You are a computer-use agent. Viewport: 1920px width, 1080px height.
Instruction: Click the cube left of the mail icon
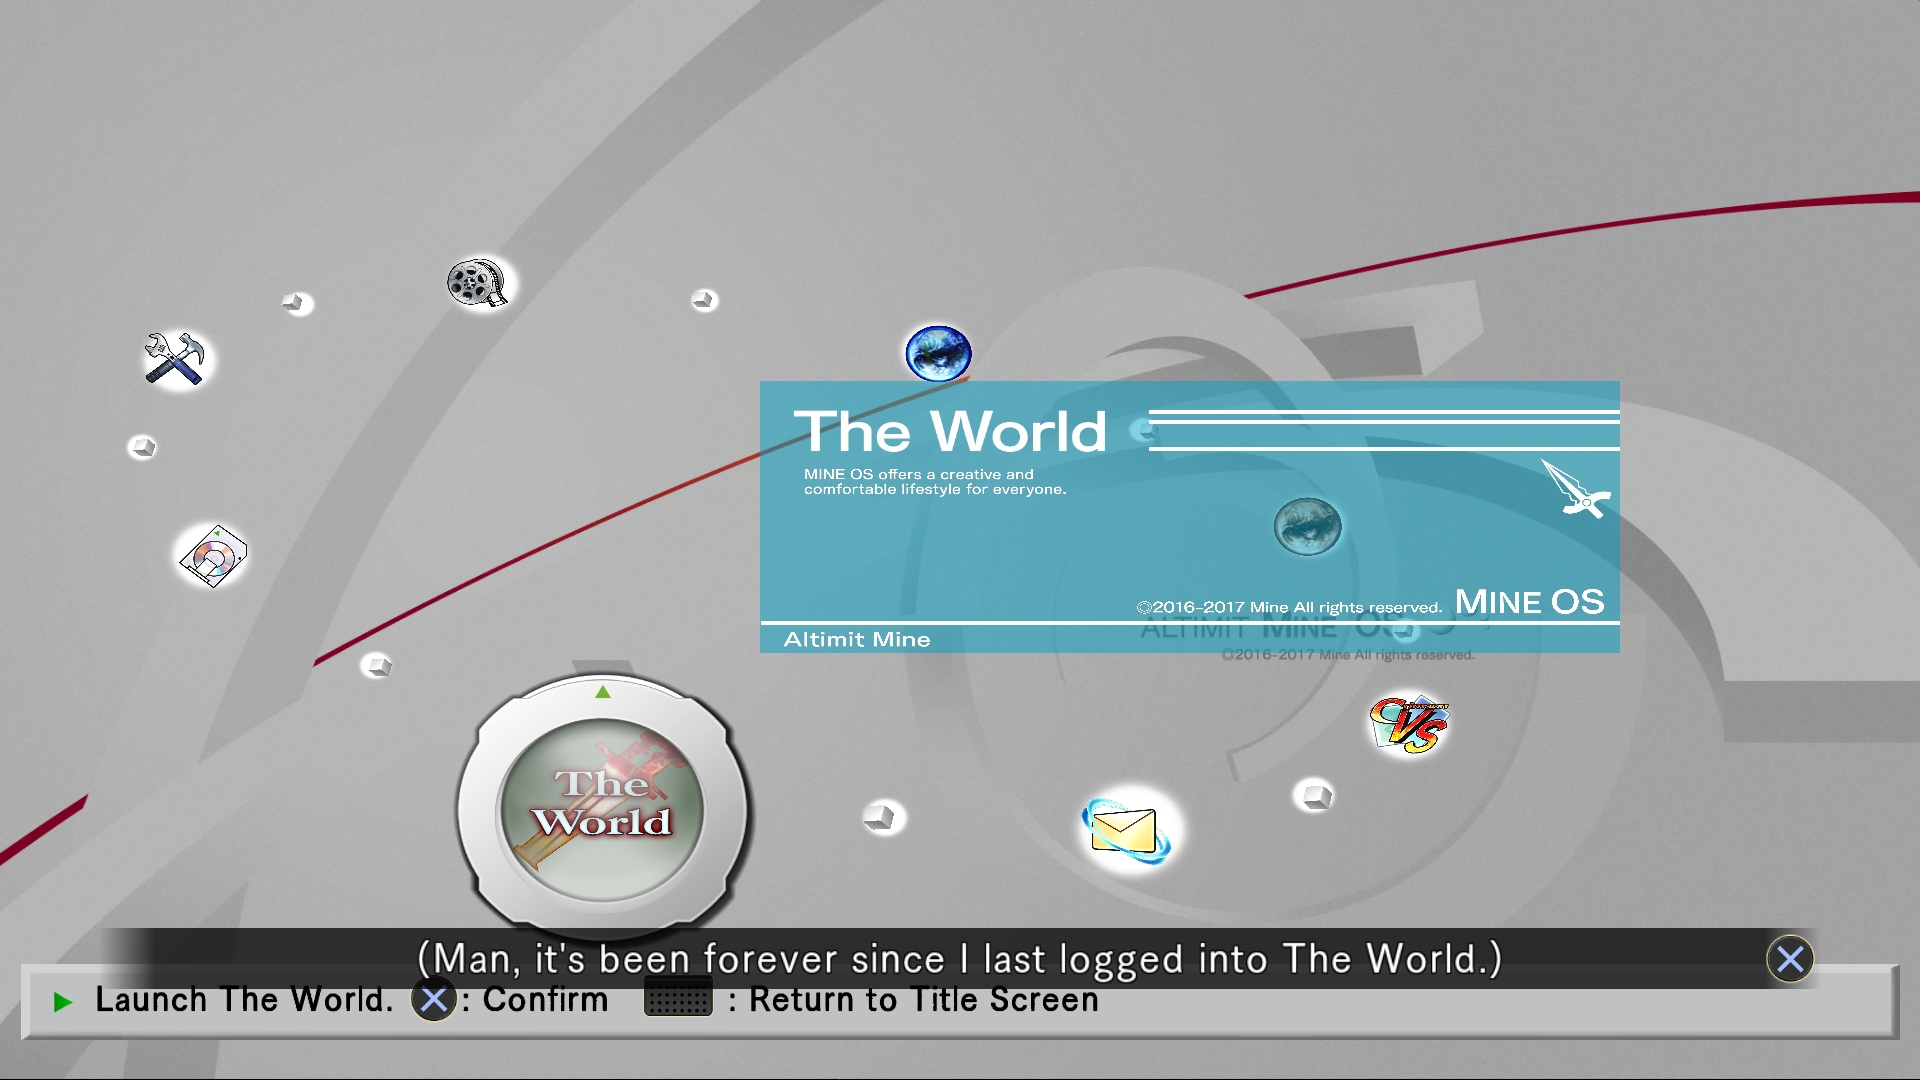pyautogui.click(x=882, y=817)
